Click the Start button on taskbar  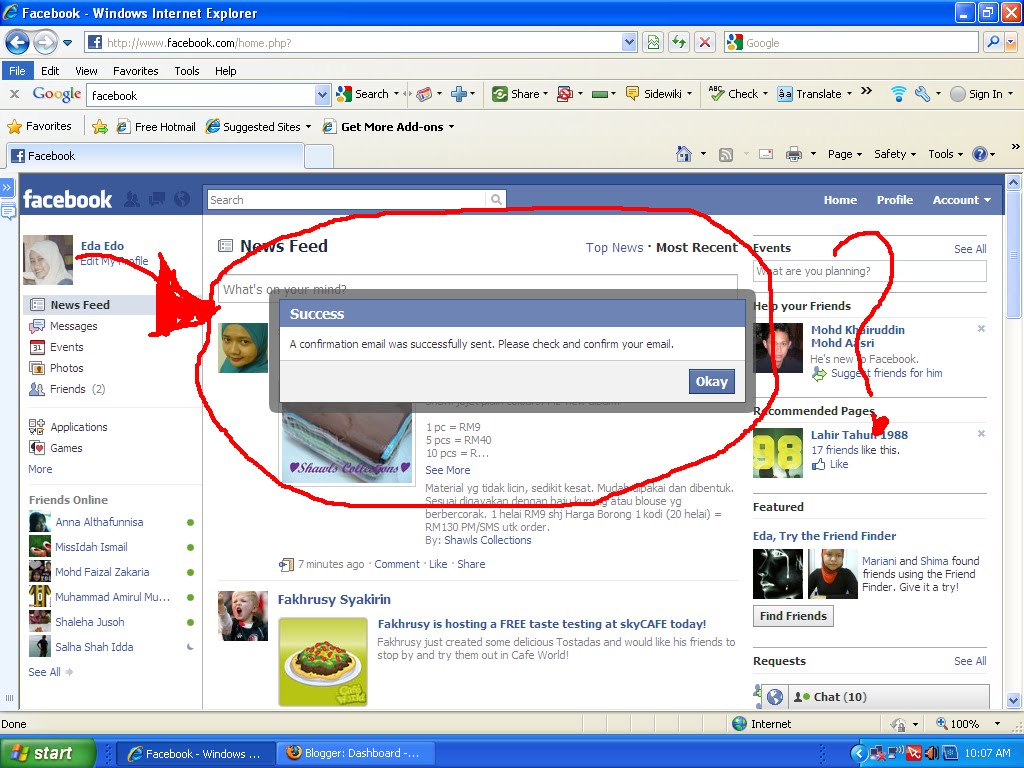tap(47, 753)
